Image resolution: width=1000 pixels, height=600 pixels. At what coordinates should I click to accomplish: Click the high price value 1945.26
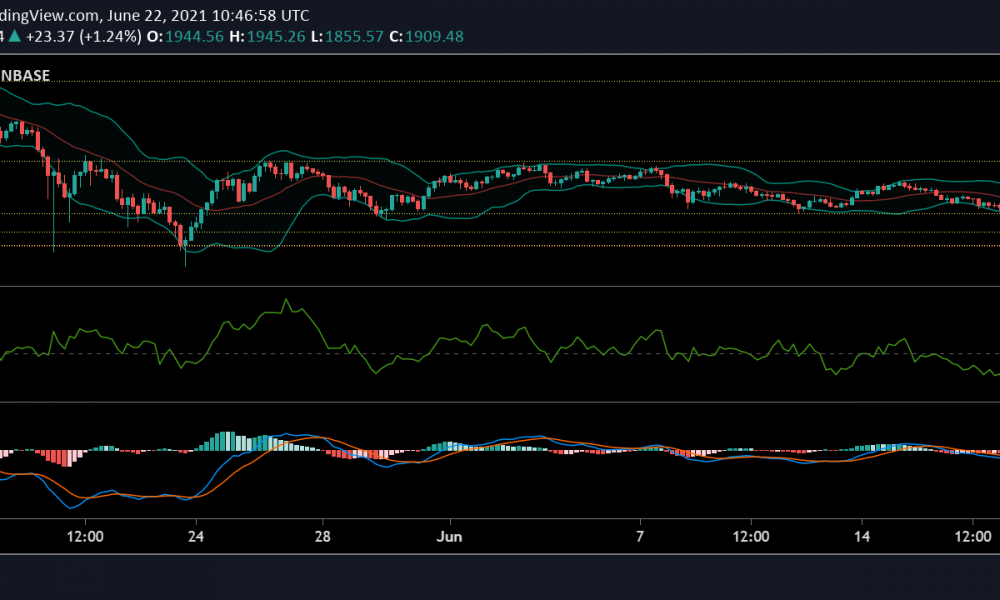pyautogui.click(x=276, y=36)
